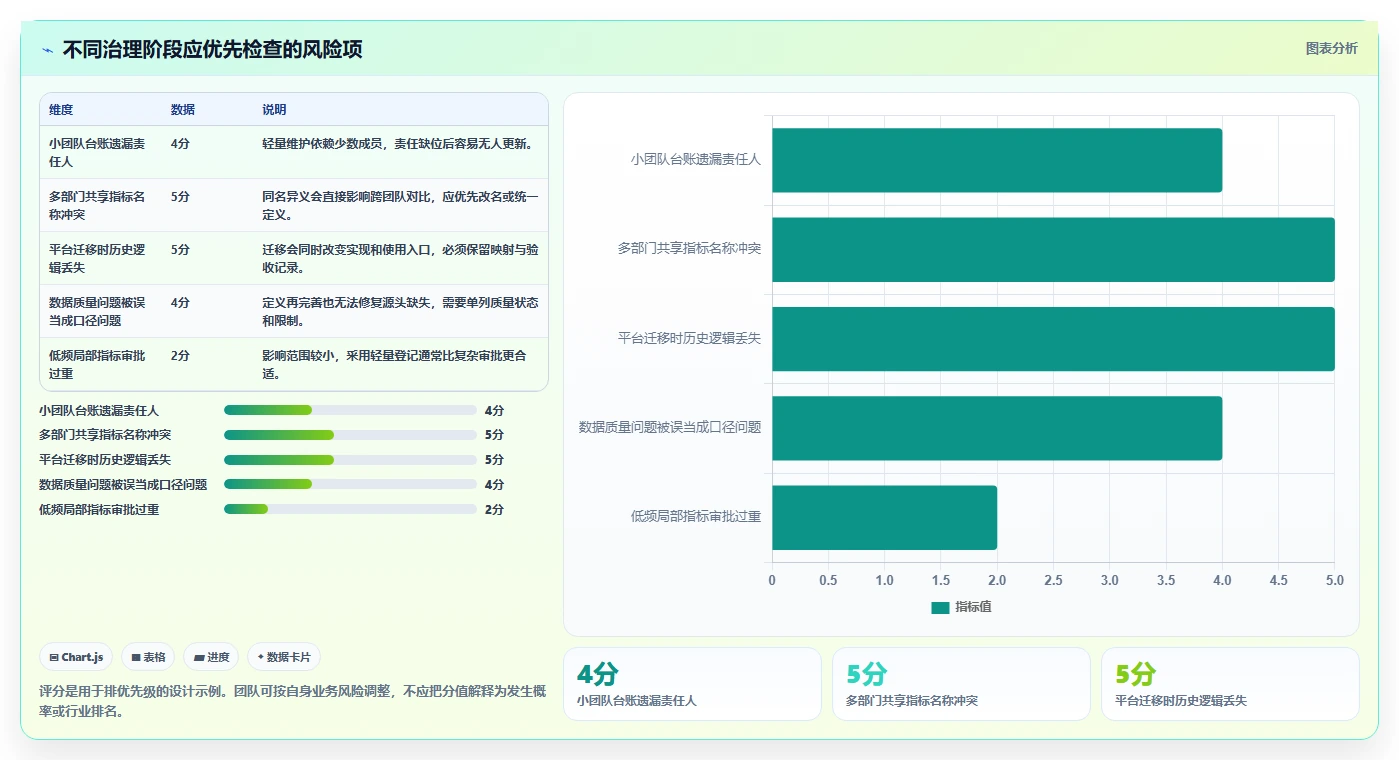1399x760 pixels.
Task: Toggle the 指标值 legend item in the chart
Action: point(961,607)
